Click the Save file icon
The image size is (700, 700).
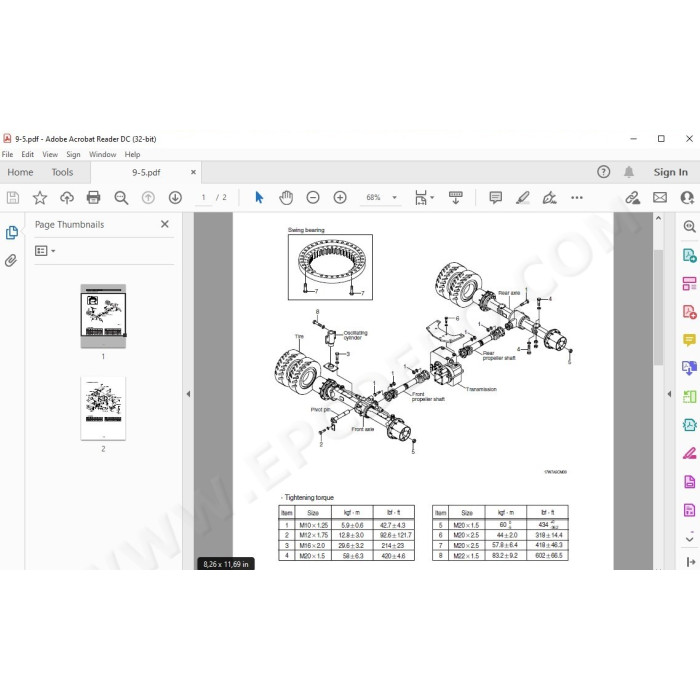pos(13,197)
